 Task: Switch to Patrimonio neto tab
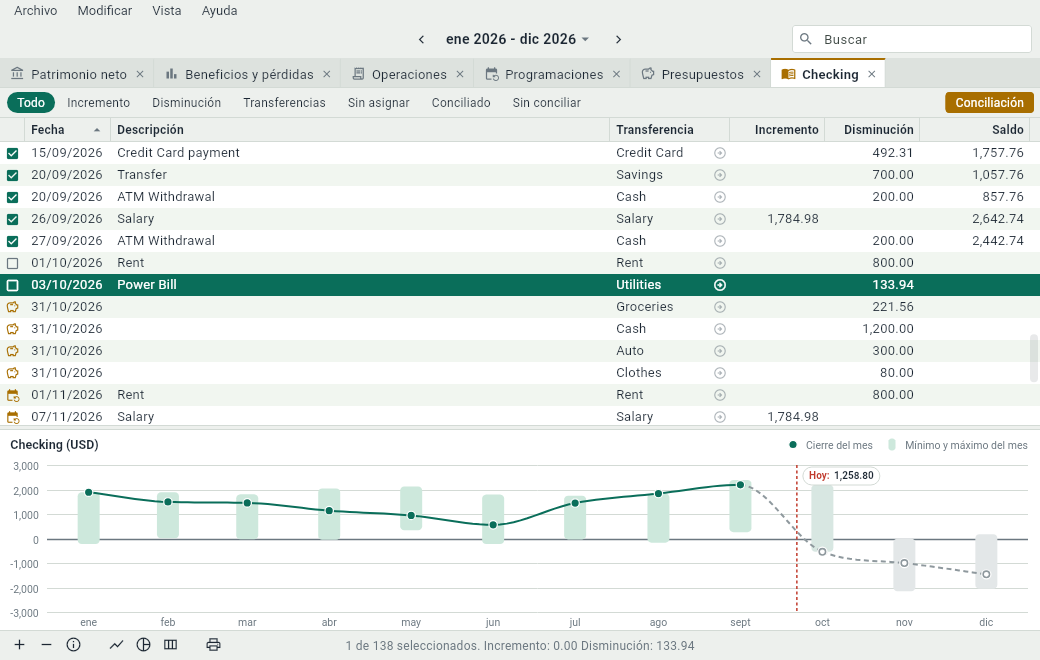[x=78, y=74]
